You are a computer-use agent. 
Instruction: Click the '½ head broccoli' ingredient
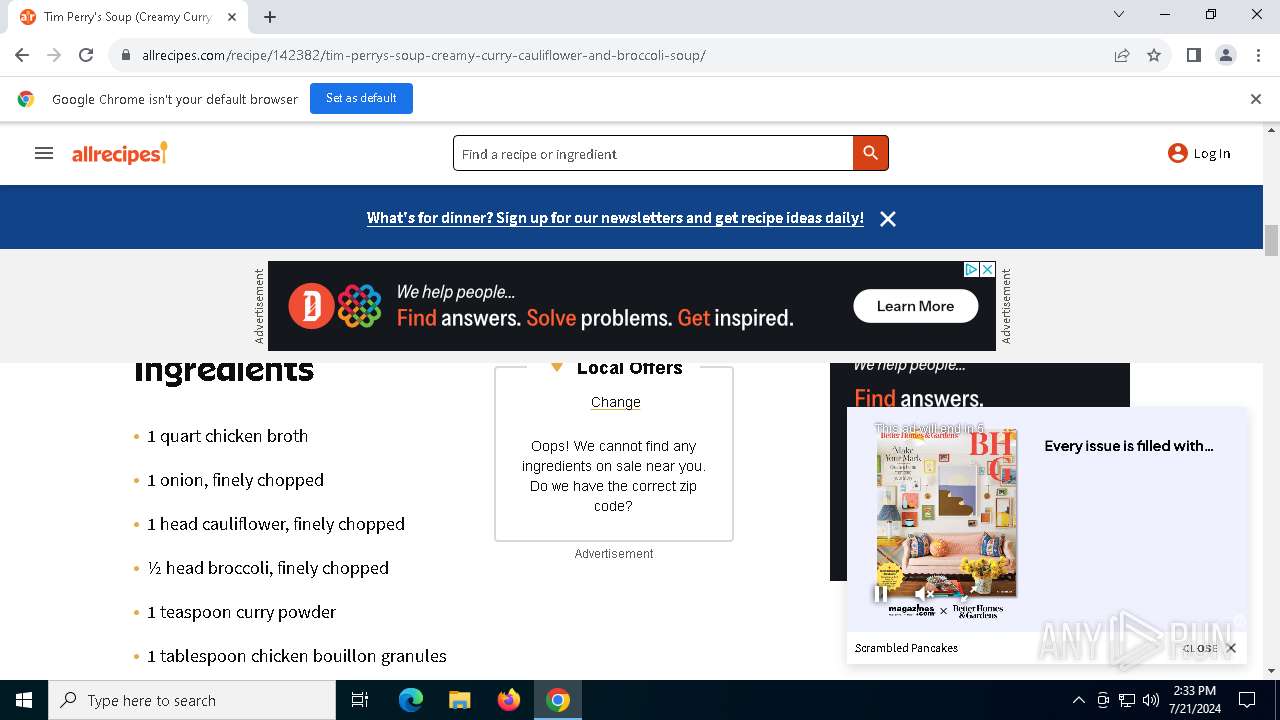[268, 568]
